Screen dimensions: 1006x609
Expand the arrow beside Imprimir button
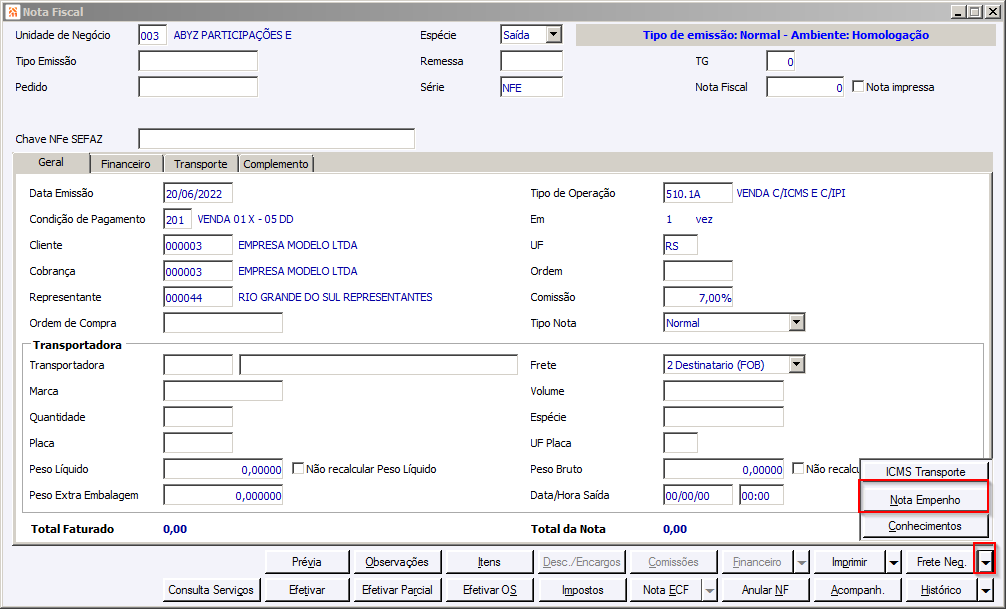[x=894, y=562]
